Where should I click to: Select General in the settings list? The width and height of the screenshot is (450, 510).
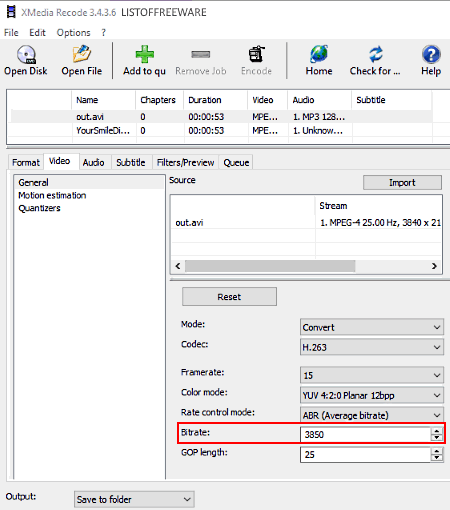coord(89,183)
